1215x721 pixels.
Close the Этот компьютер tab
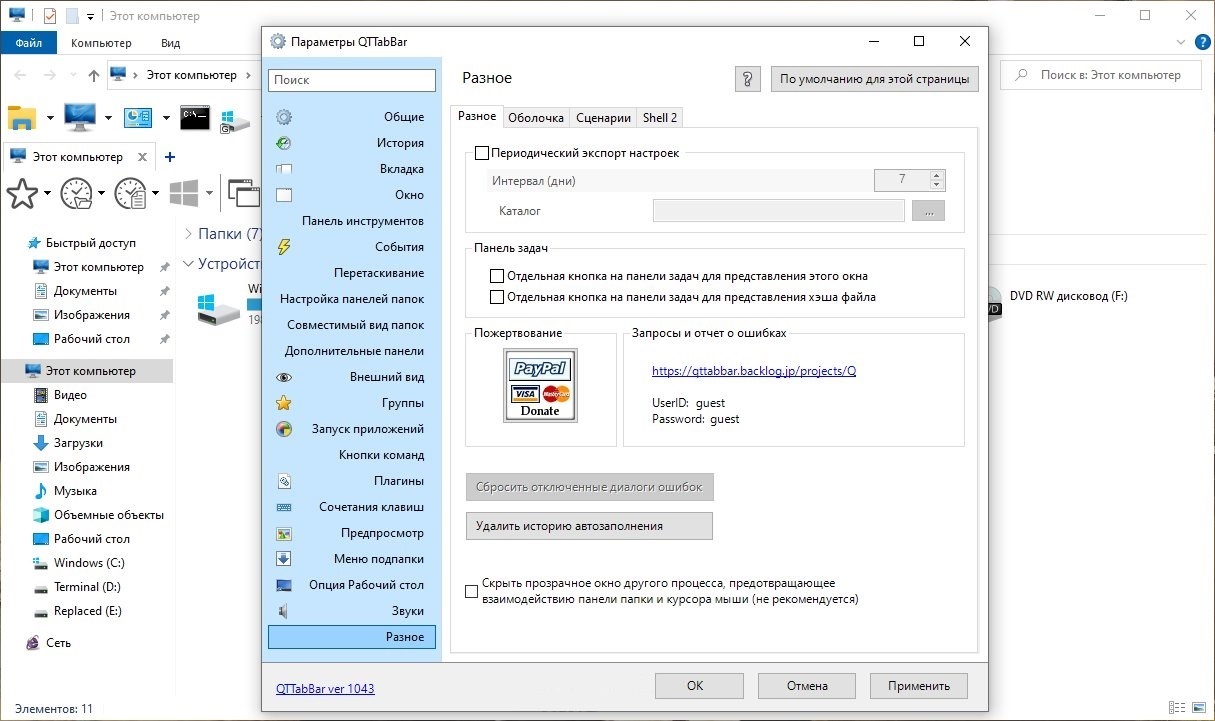tap(142, 157)
